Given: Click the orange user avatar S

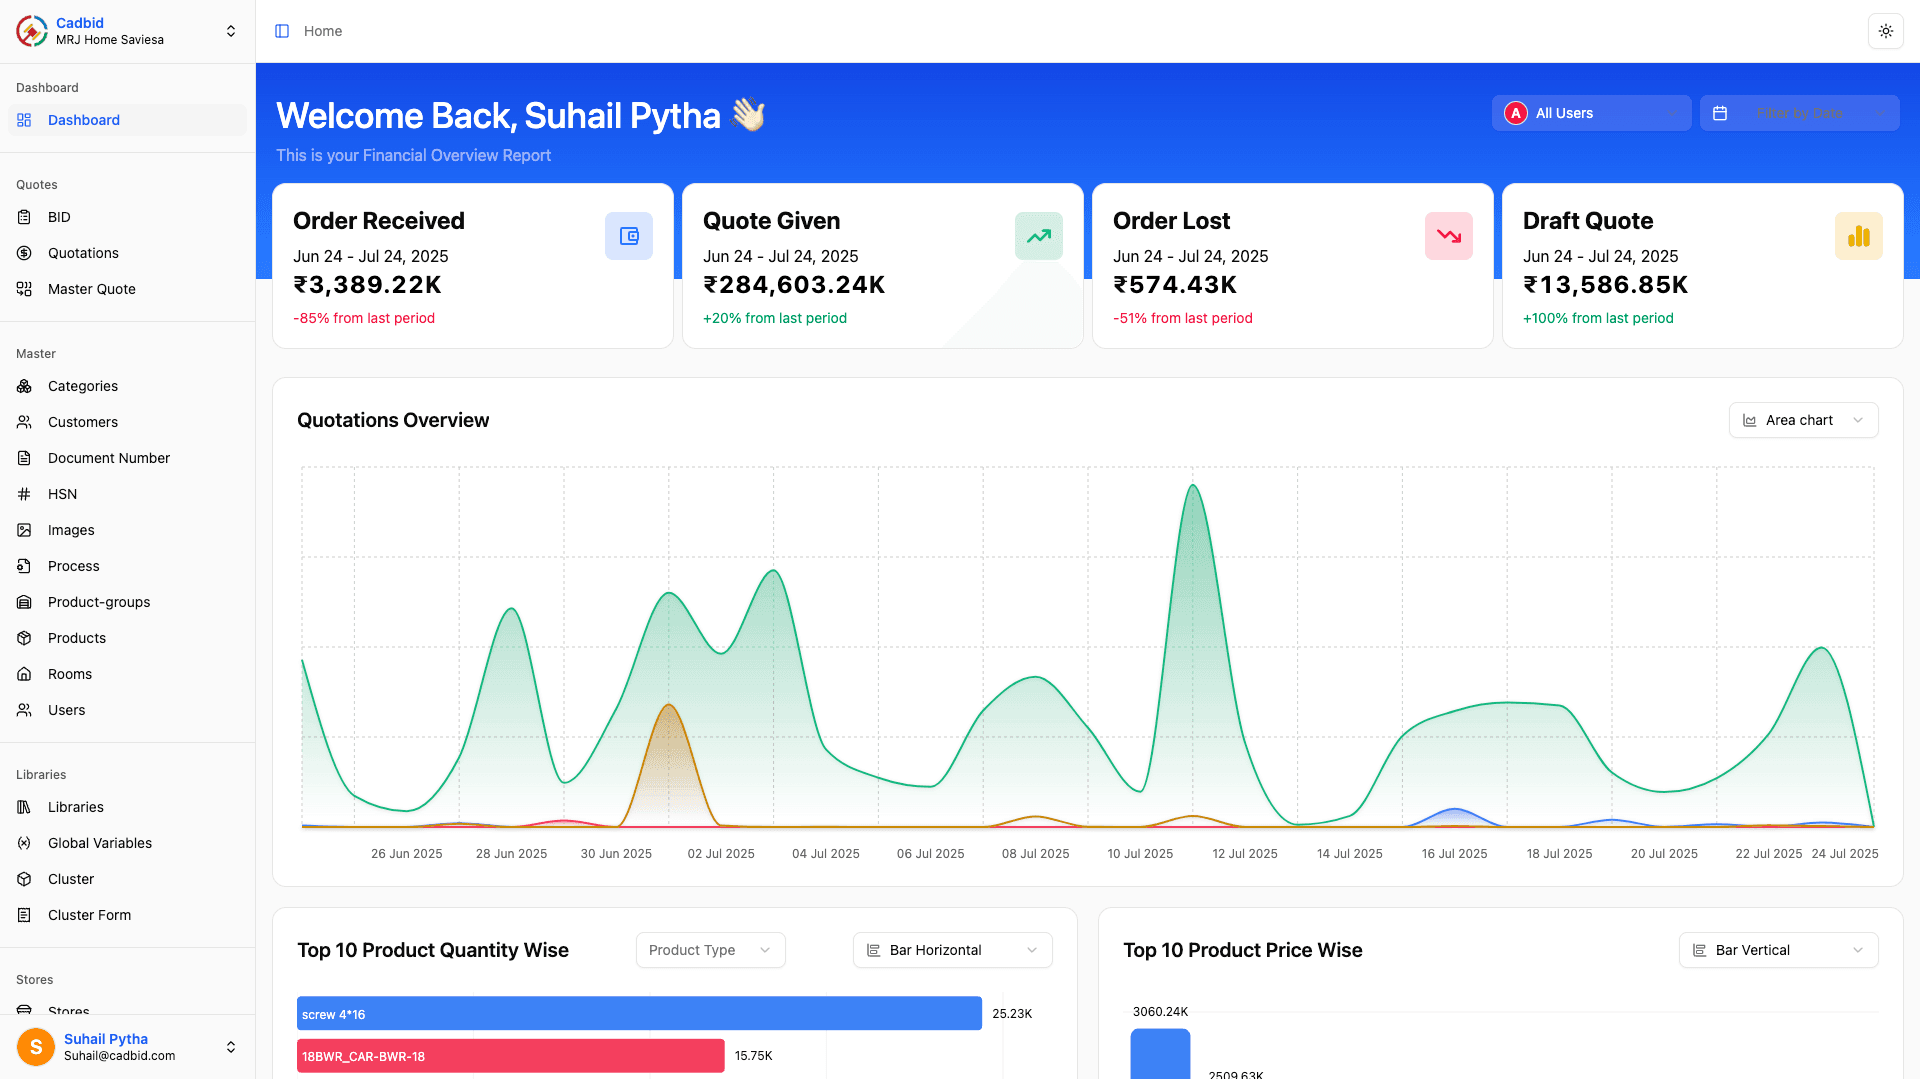Looking at the screenshot, I should coord(36,1047).
